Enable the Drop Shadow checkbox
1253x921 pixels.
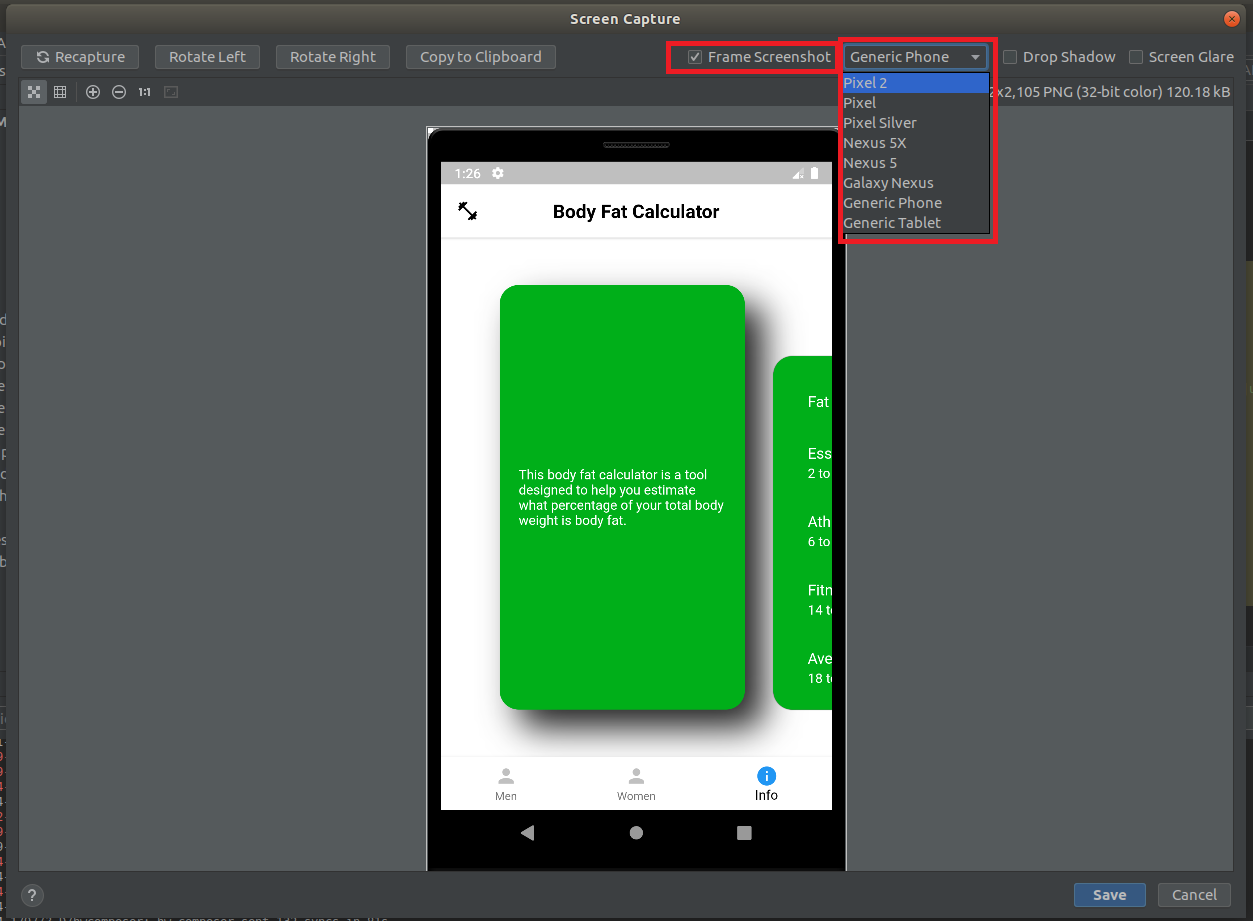(x=1010, y=57)
